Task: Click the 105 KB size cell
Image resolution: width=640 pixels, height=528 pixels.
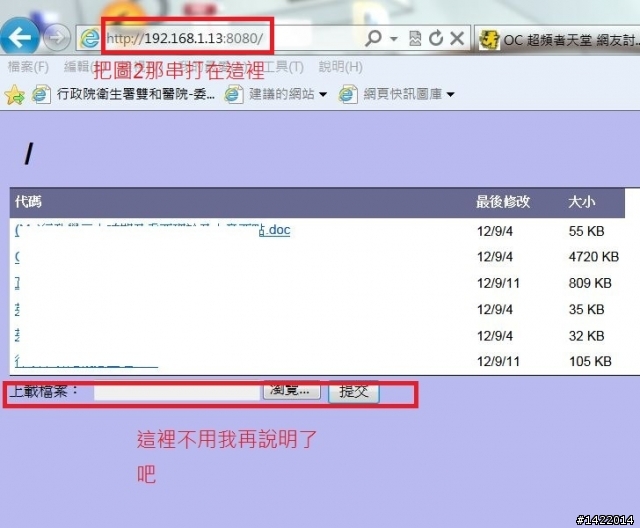Action: click(x=590, y=361)
